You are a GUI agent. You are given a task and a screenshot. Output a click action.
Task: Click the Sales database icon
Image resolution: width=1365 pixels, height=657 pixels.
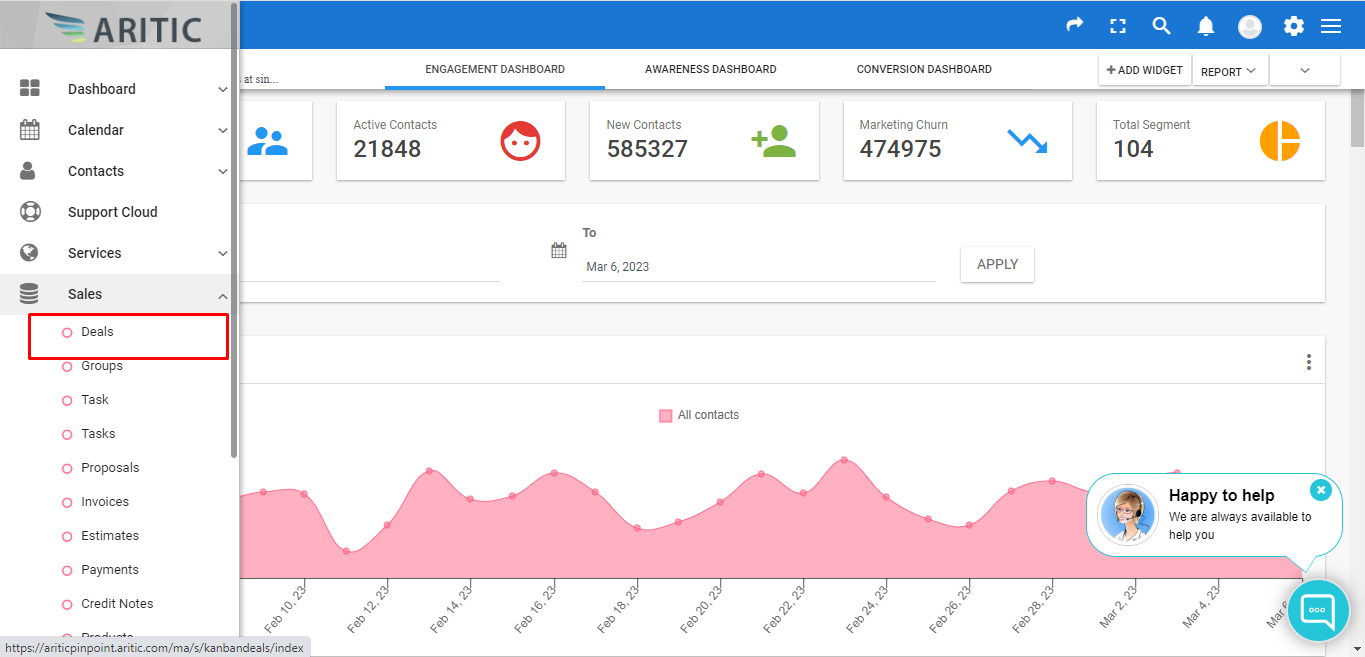point(29,294)
